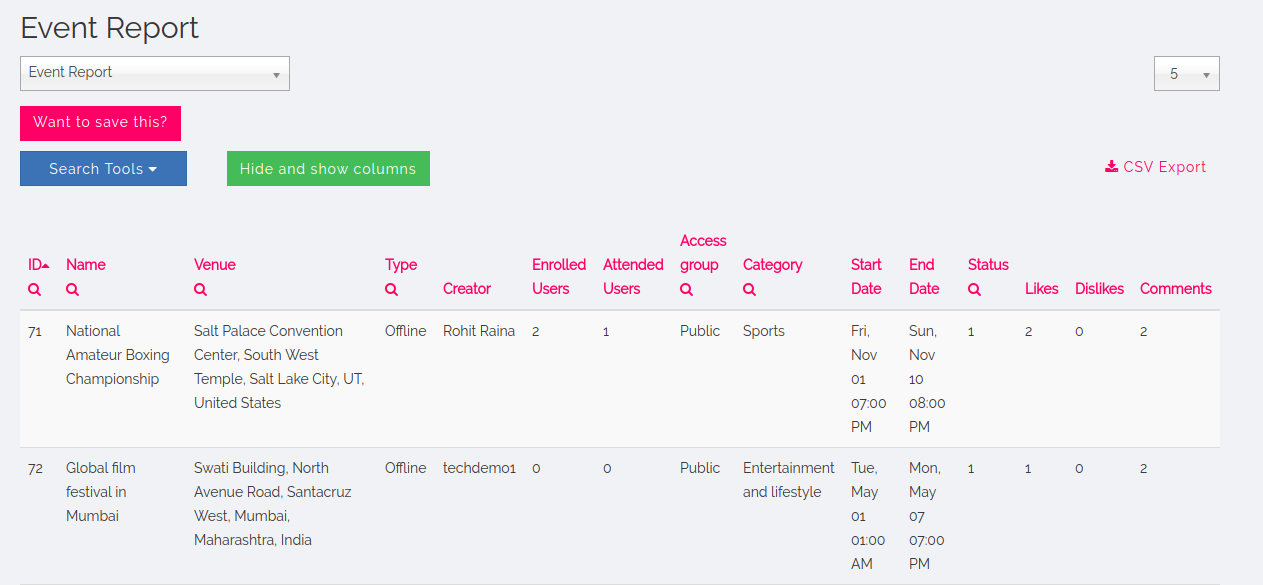Screen dimensions: 1263x585
Task: Open the Event Report dropdown
Action: (155, 73)
